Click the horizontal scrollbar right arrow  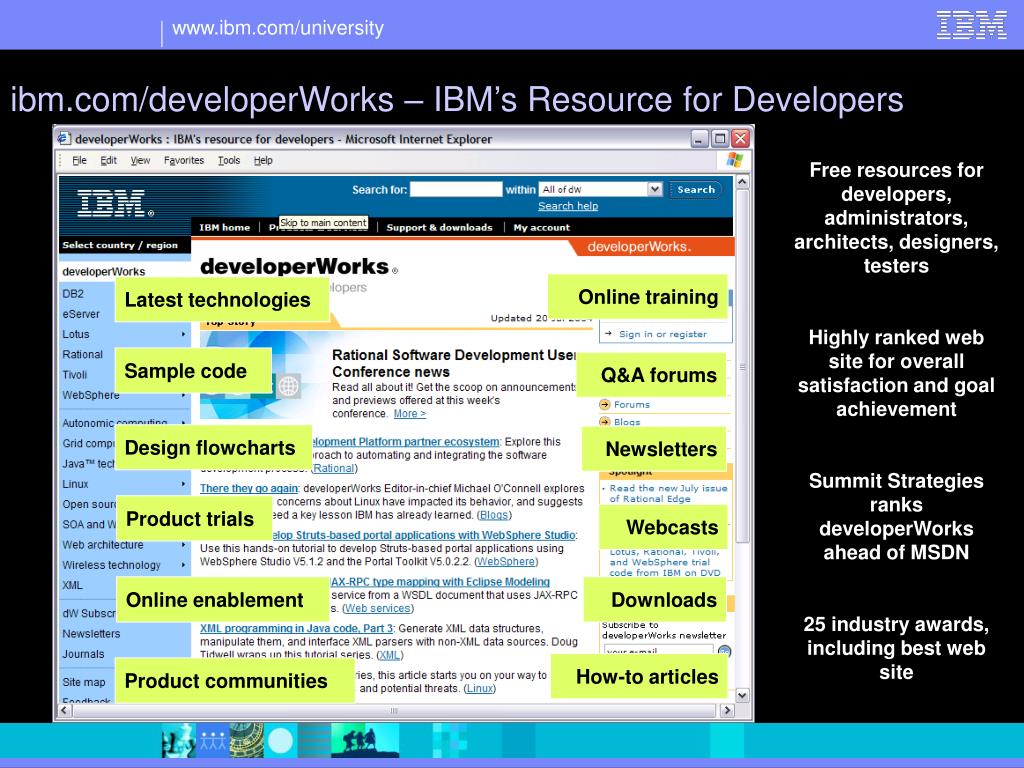728,710
